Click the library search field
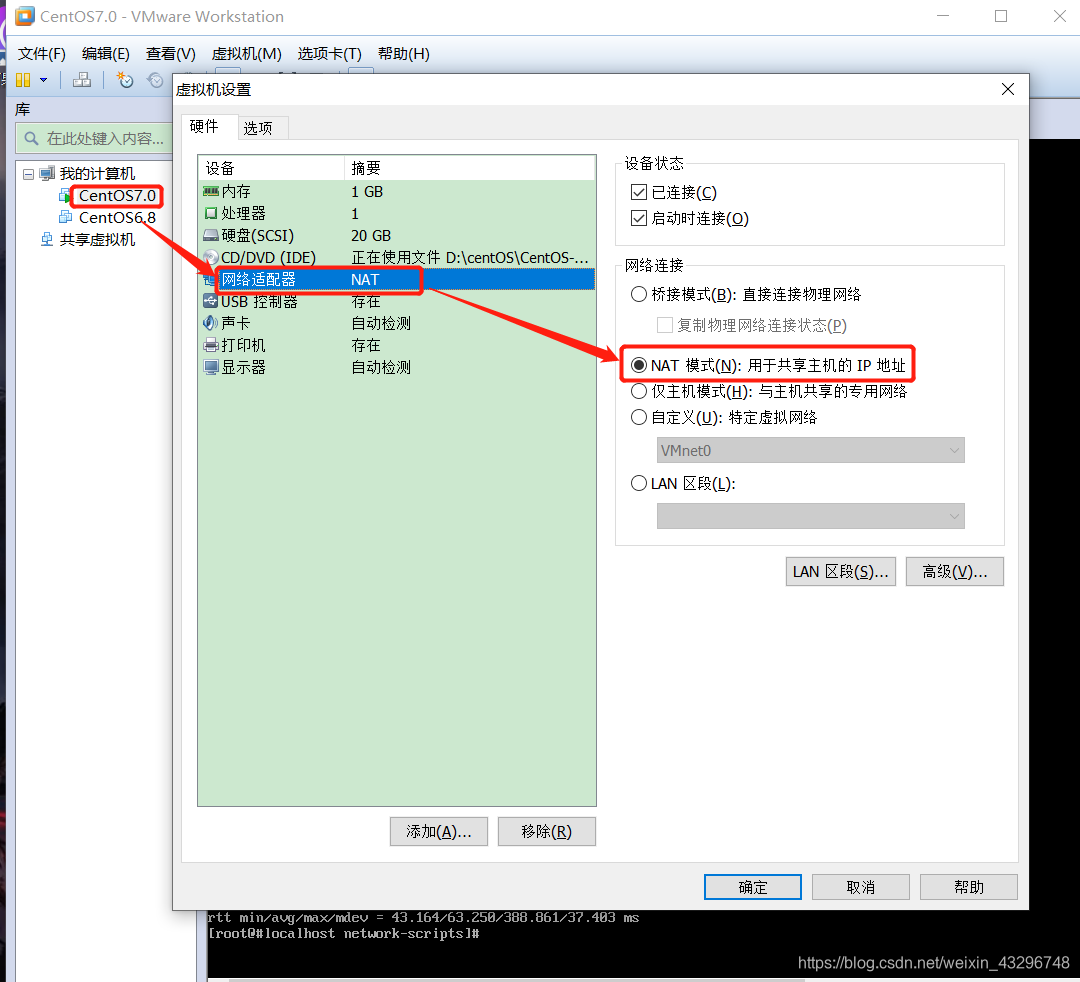 pos(95,138)
